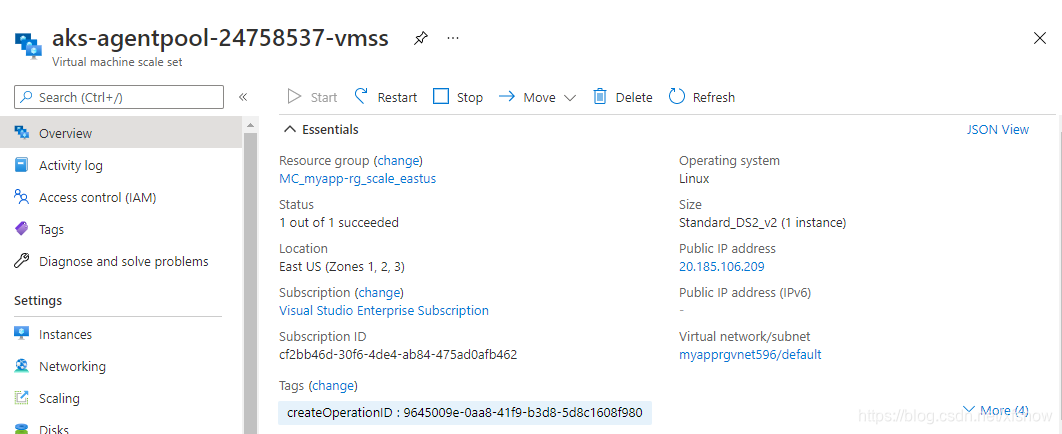This screenshot has height=434, width=1062.
Task: Select the Linux operating system value
Action: [694, 179]
